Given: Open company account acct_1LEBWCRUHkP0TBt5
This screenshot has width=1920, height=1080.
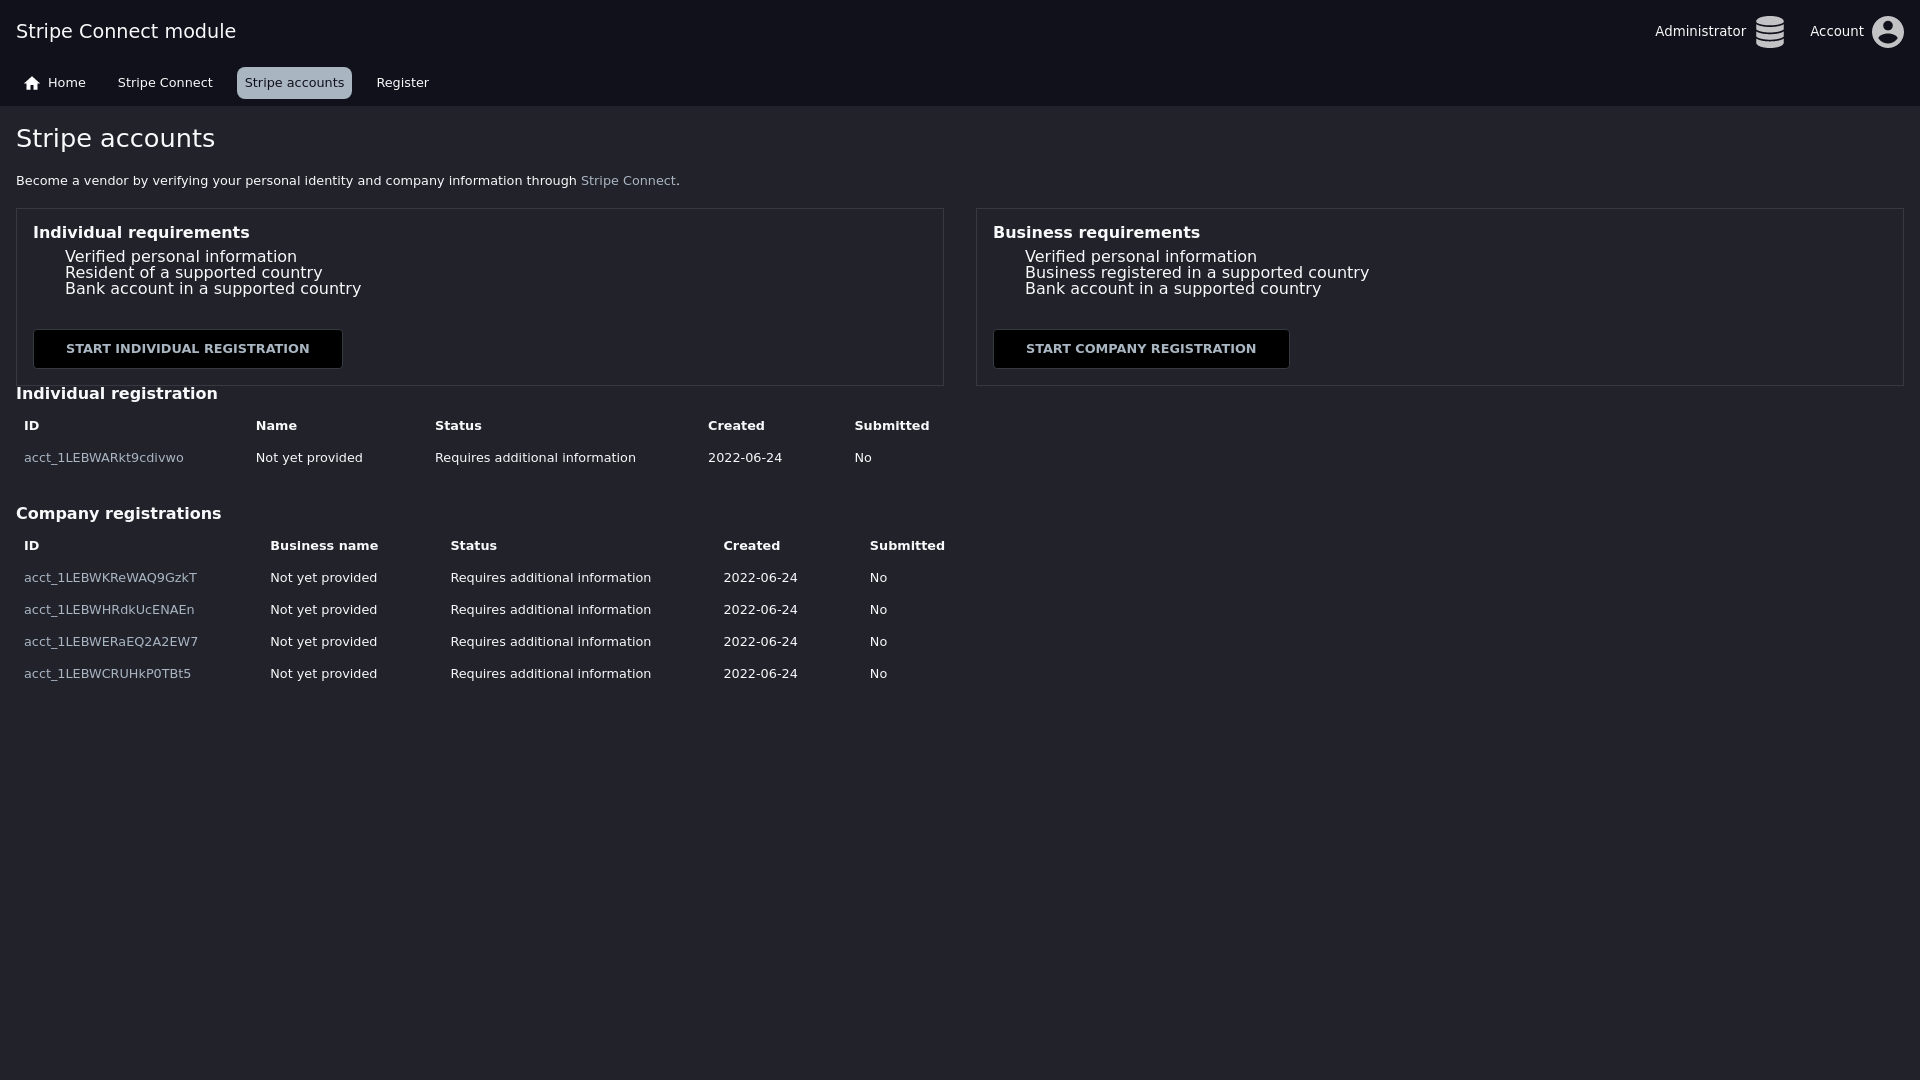Looking at the screenshot, I should coord(107,674).
